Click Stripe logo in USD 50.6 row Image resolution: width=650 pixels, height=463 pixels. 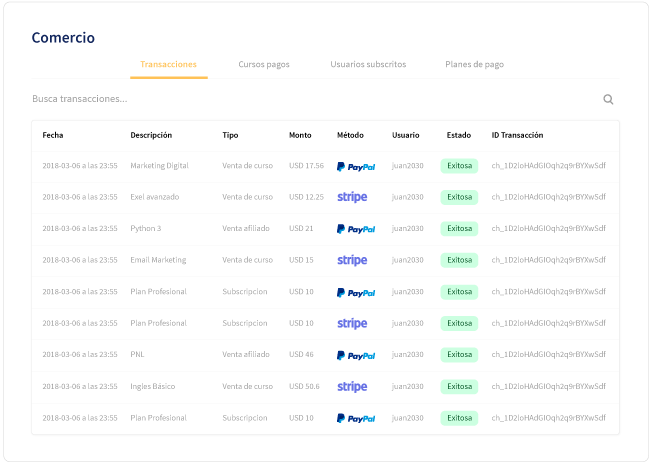[352, 386]
